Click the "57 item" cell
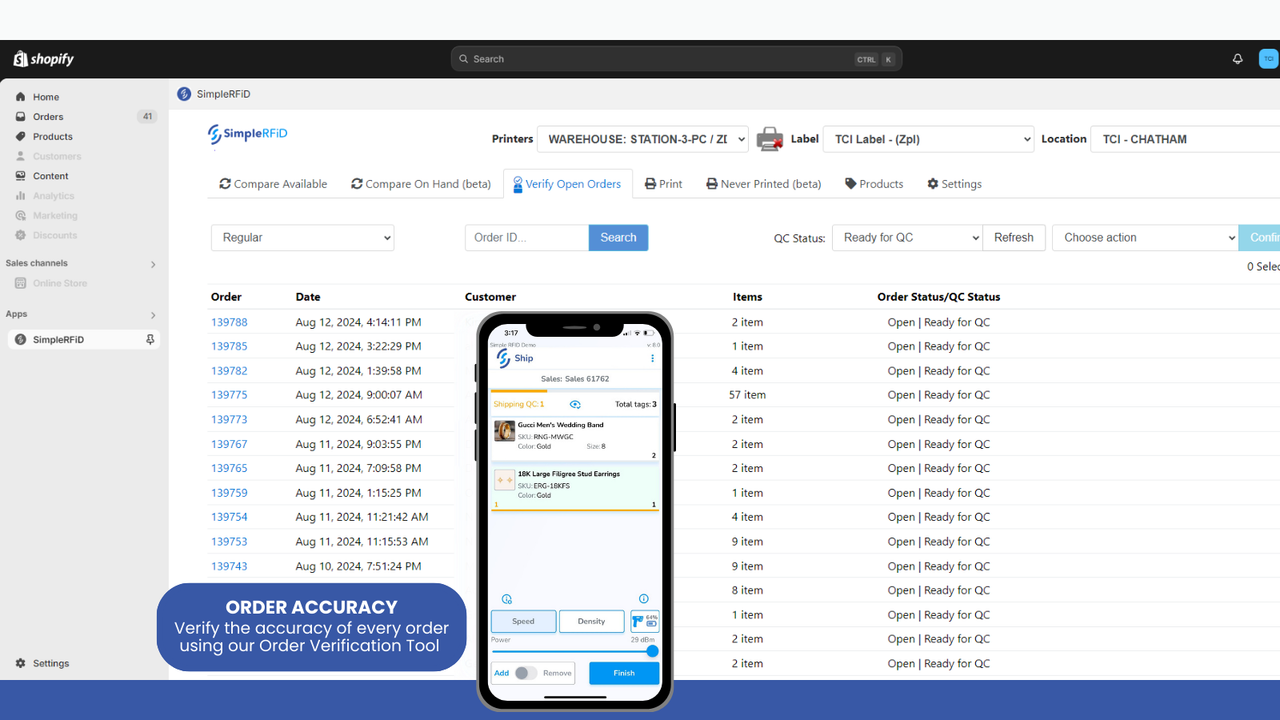 [747, 395]
